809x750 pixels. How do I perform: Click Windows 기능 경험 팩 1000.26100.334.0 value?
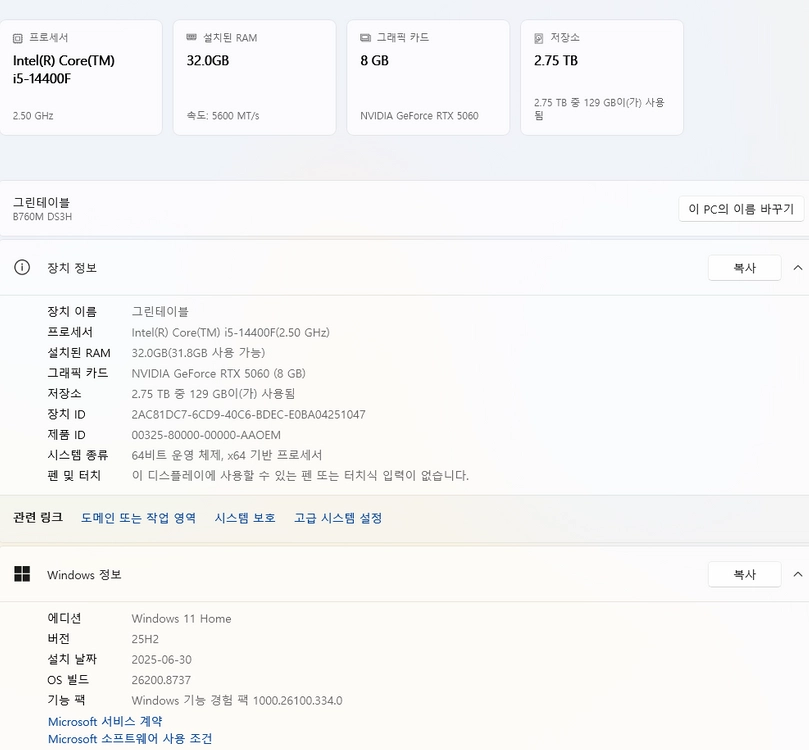click(237, 700)
